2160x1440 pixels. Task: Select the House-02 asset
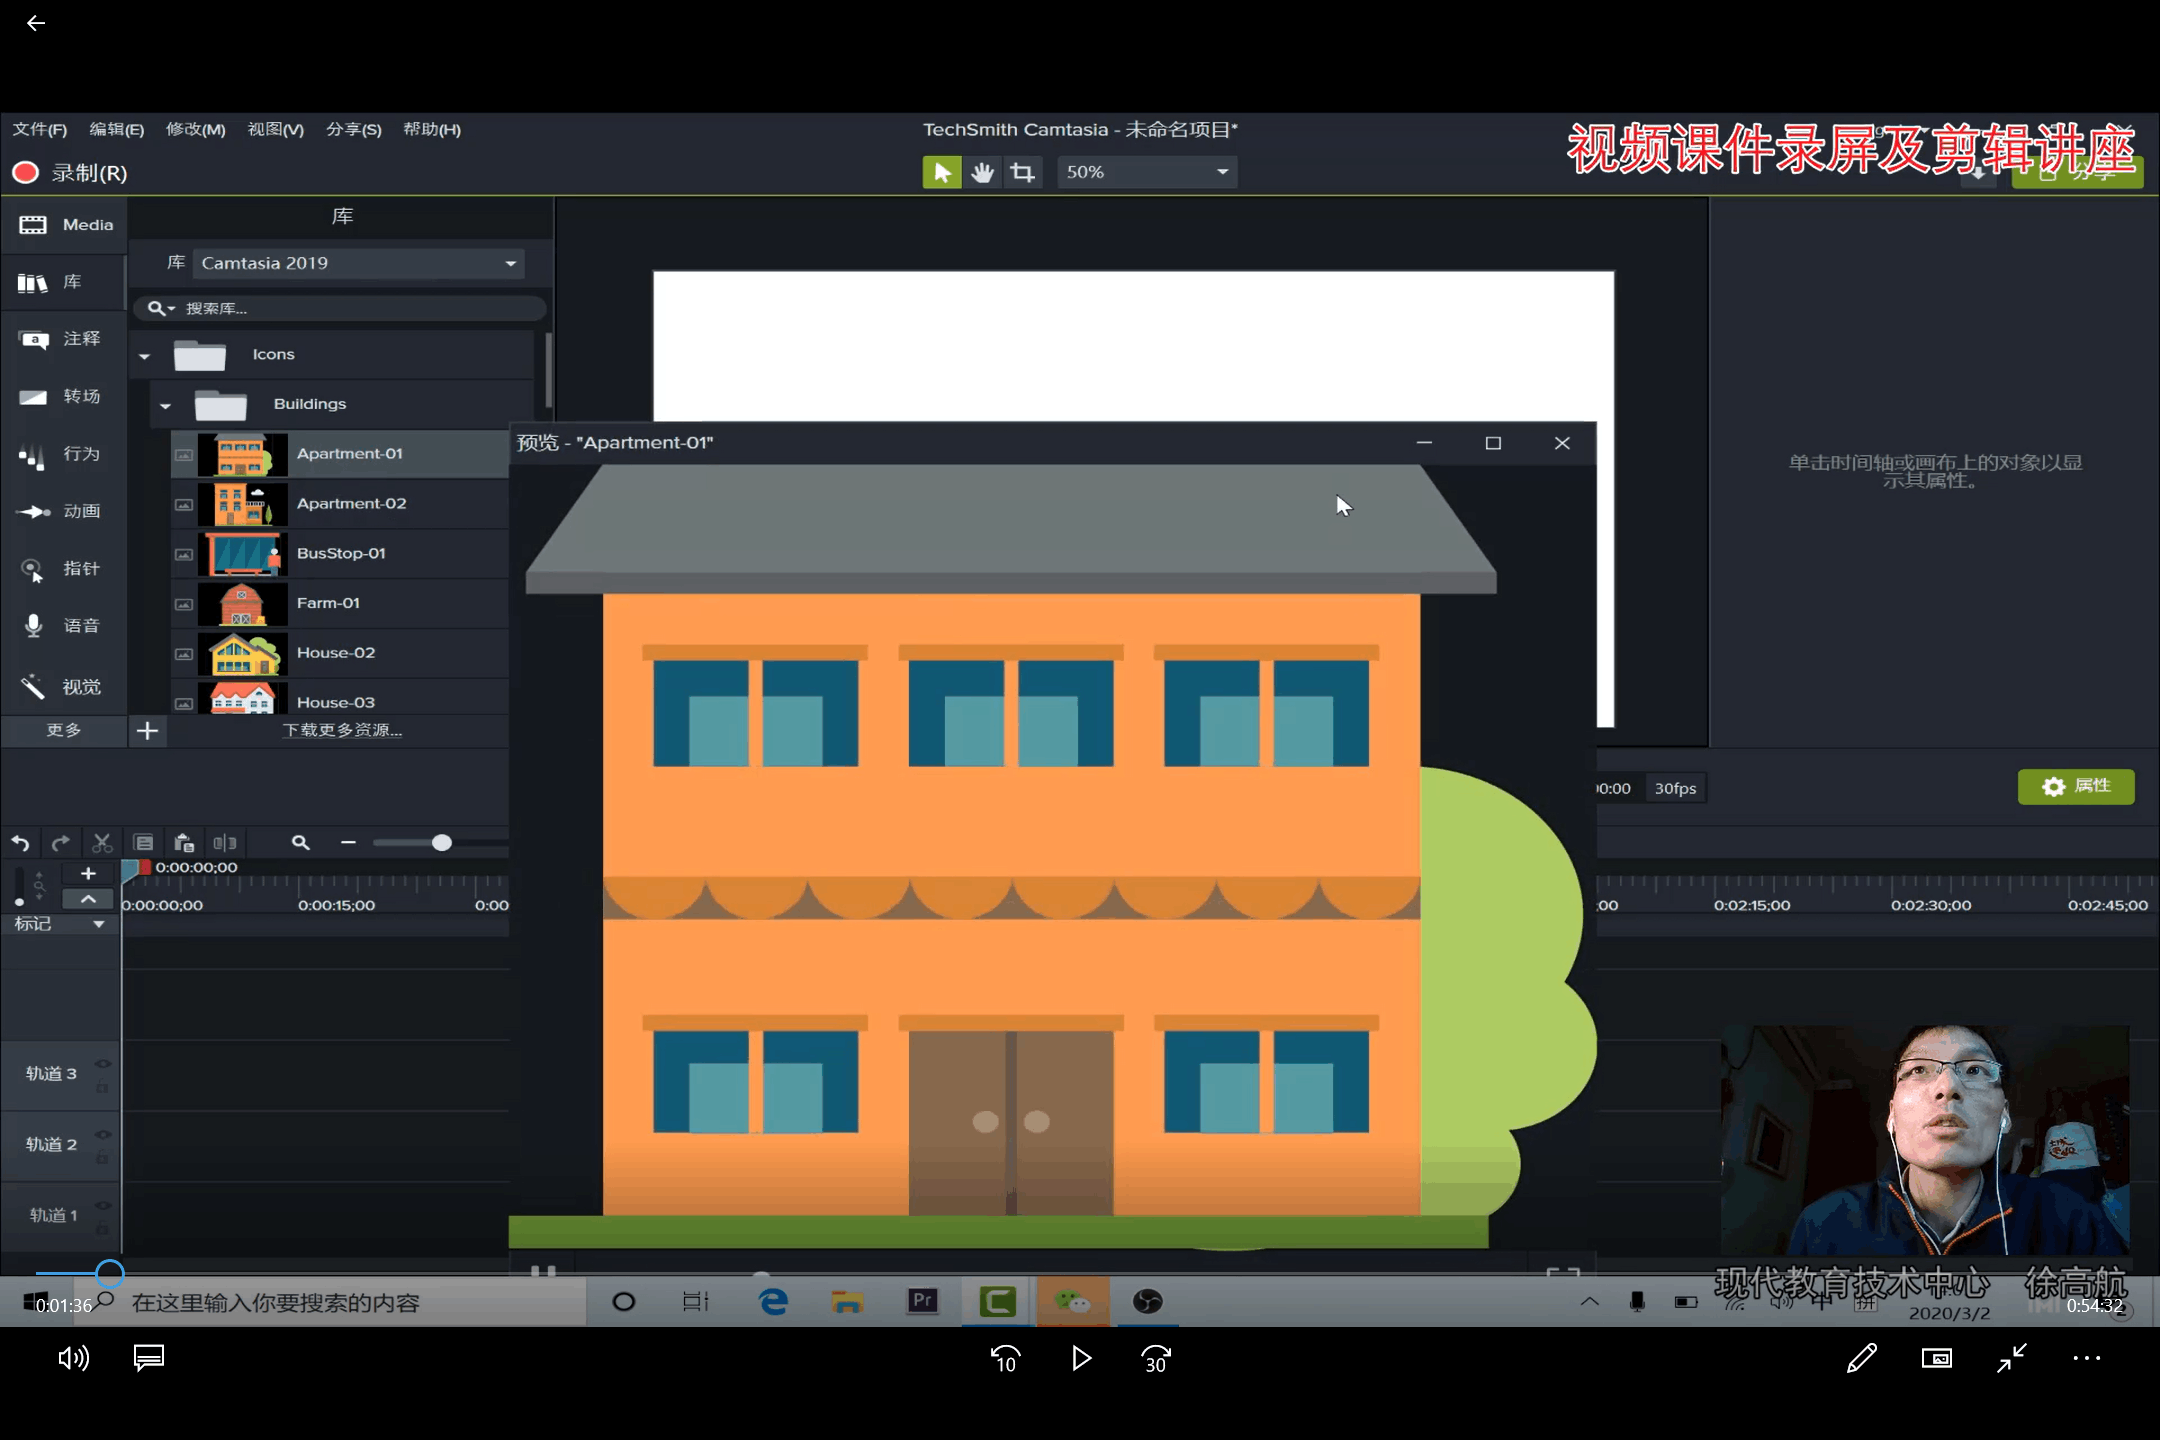340,653
